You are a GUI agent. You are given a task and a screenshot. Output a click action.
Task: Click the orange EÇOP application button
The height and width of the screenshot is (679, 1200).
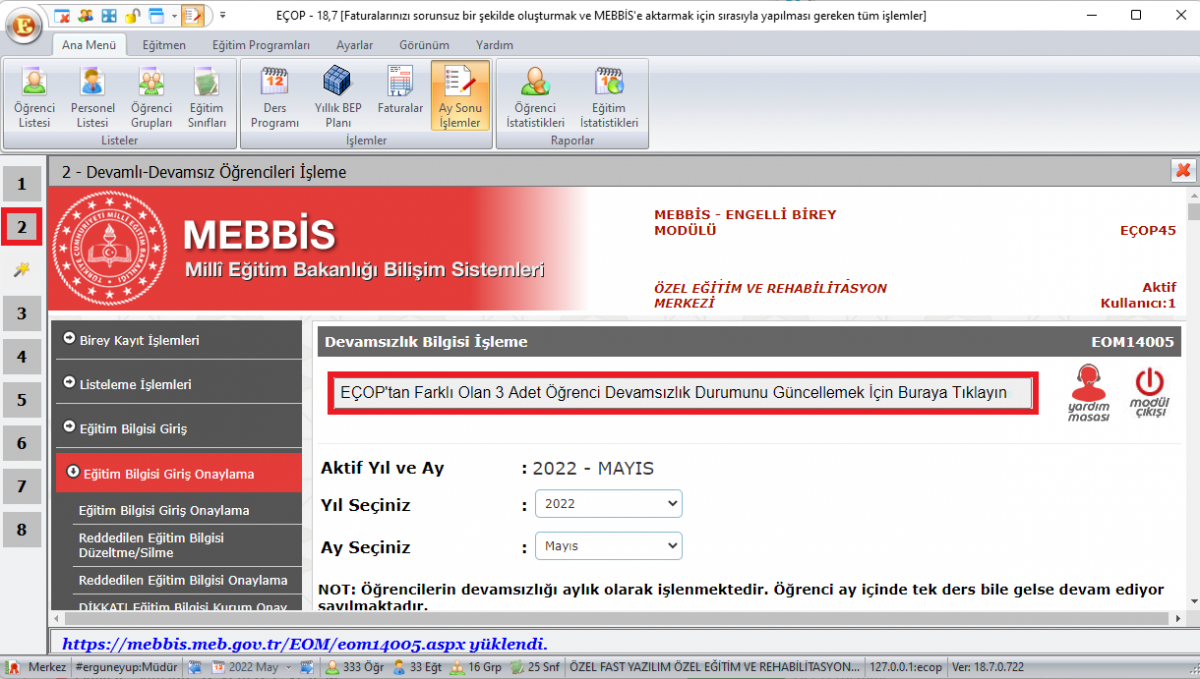tap(24, 24)
